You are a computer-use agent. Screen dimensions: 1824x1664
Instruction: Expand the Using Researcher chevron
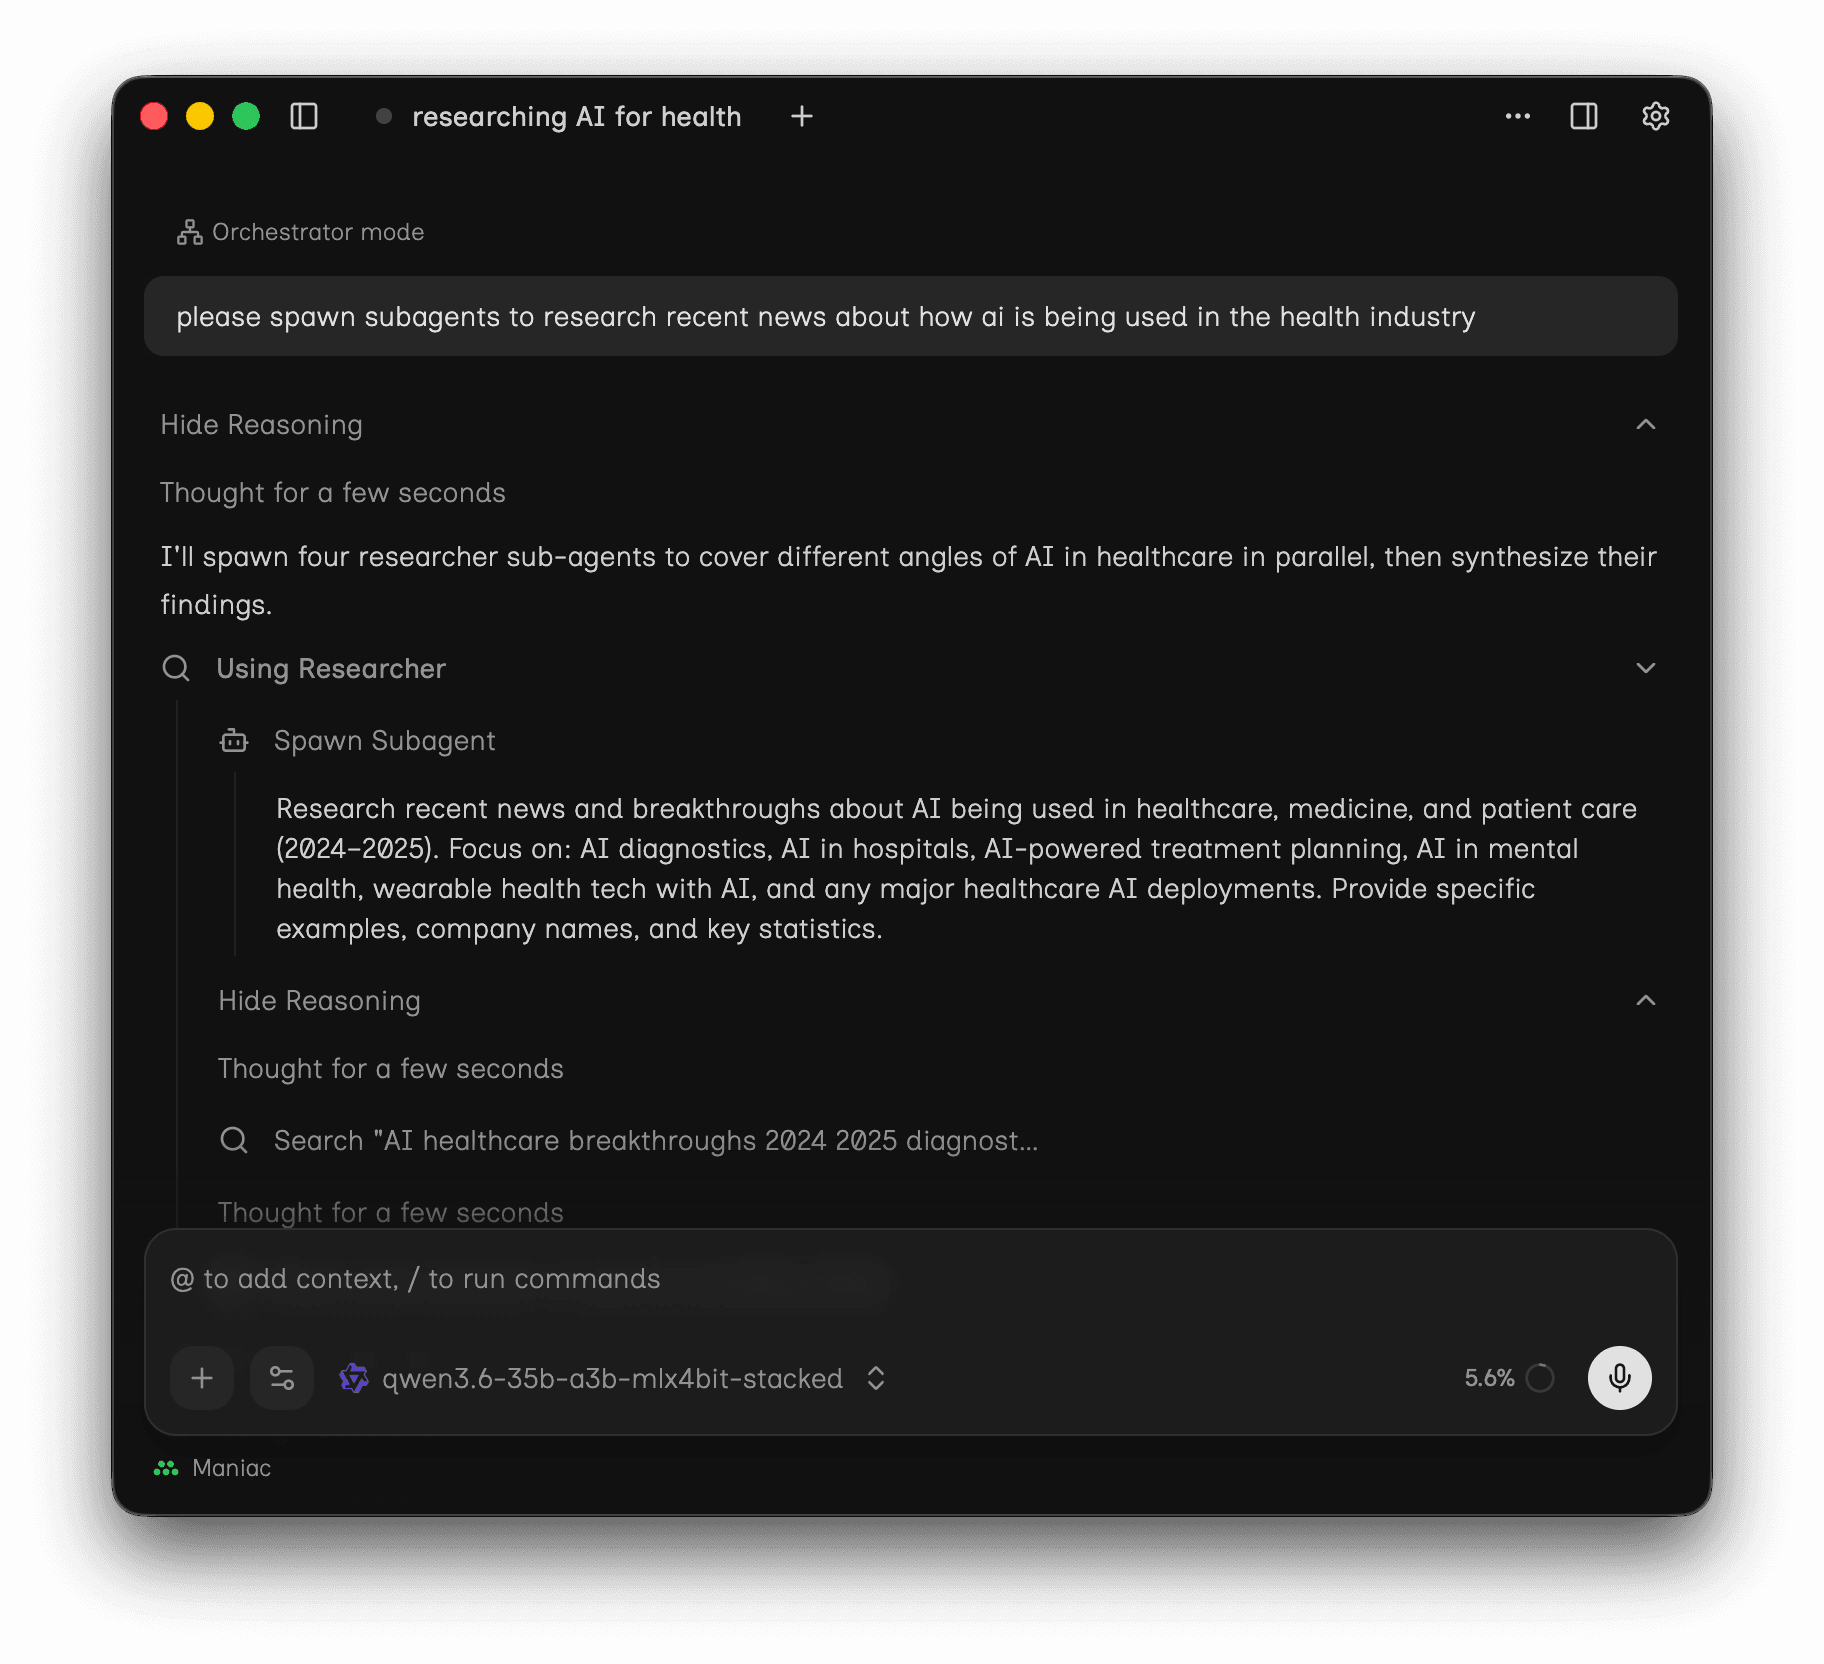(1645, 668)
